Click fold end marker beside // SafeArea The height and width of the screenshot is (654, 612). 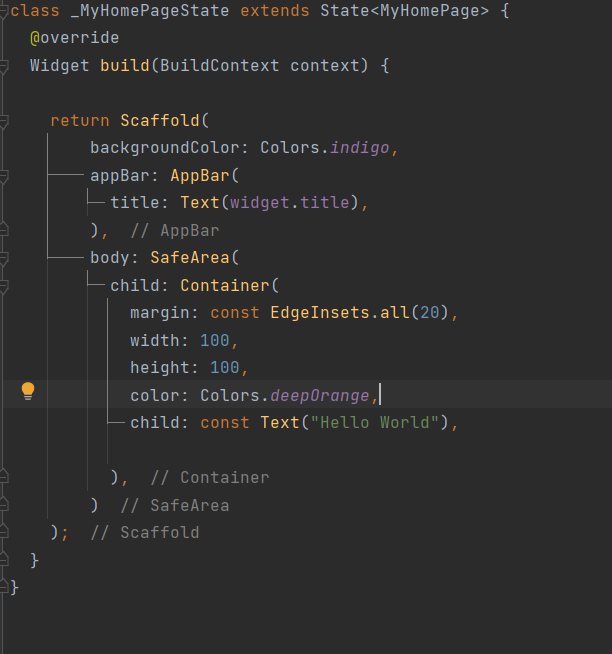(x=3, y=505)
